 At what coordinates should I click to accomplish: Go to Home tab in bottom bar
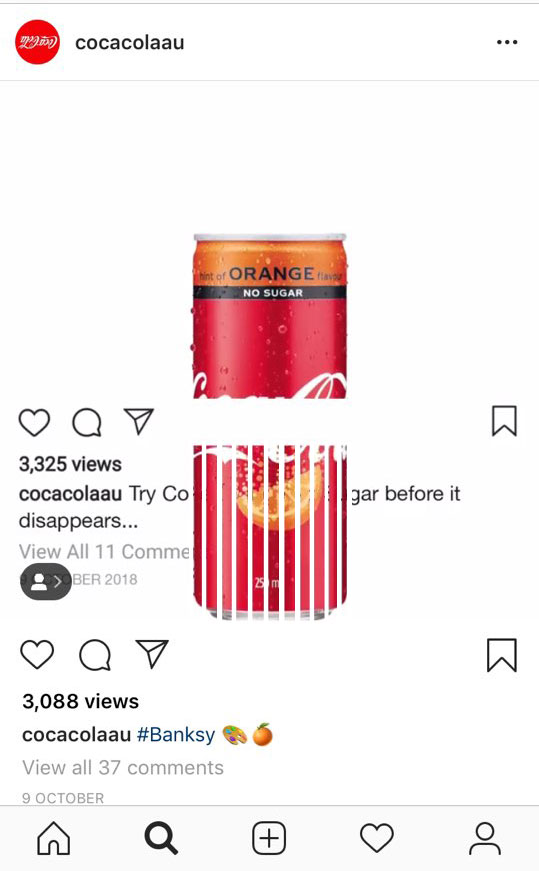coord(53,838)
